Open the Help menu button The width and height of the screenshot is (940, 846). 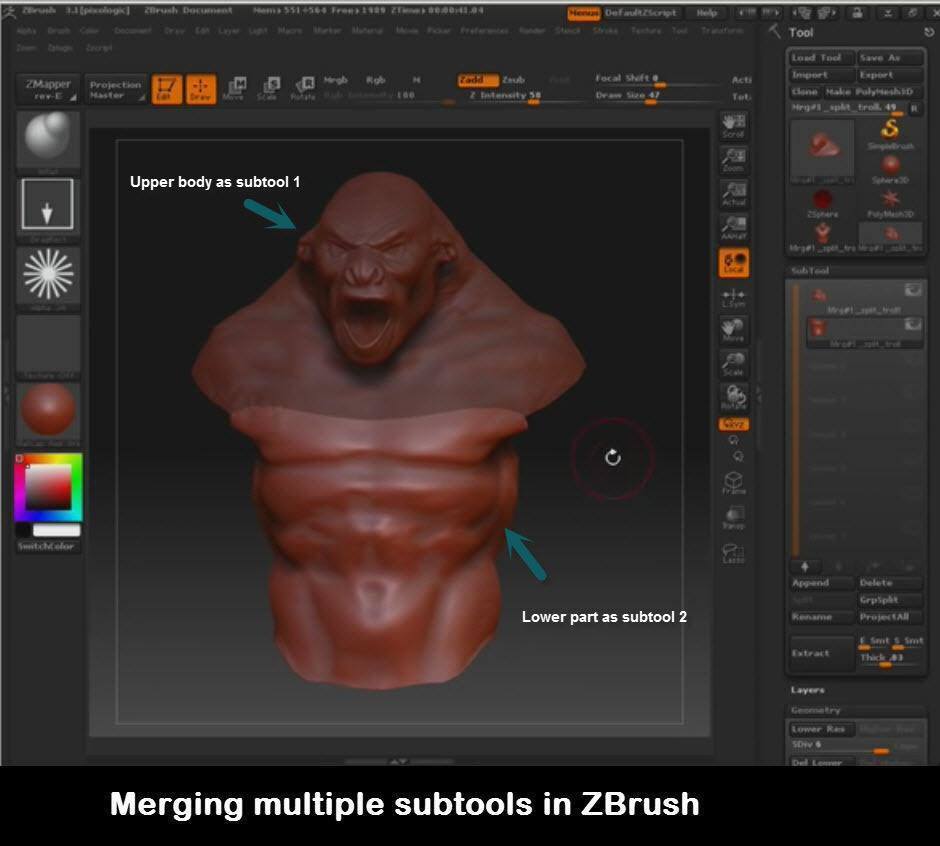pos(707,13)
